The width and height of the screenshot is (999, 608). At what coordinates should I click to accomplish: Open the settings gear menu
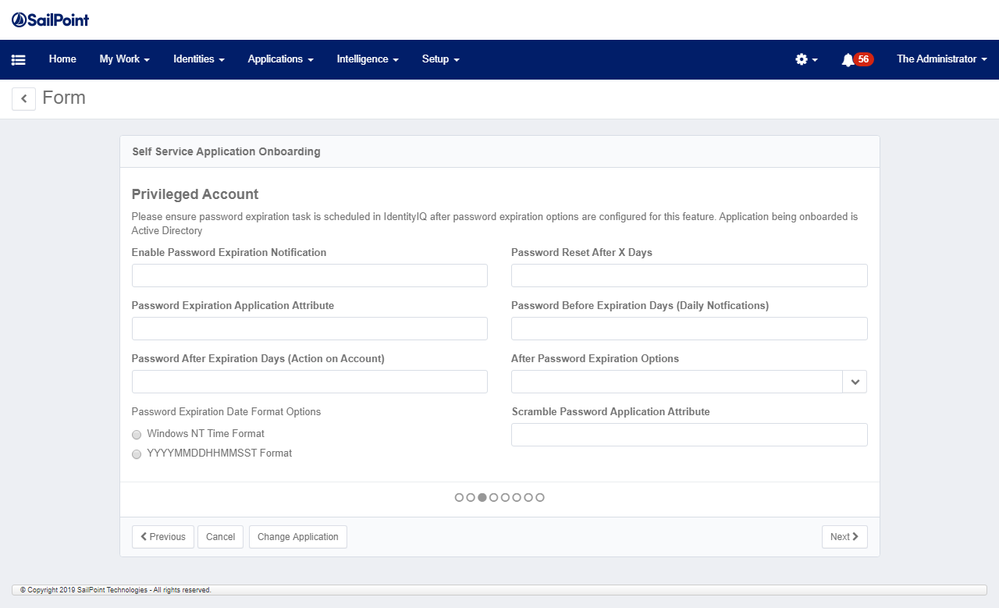[x=806, y=60]
